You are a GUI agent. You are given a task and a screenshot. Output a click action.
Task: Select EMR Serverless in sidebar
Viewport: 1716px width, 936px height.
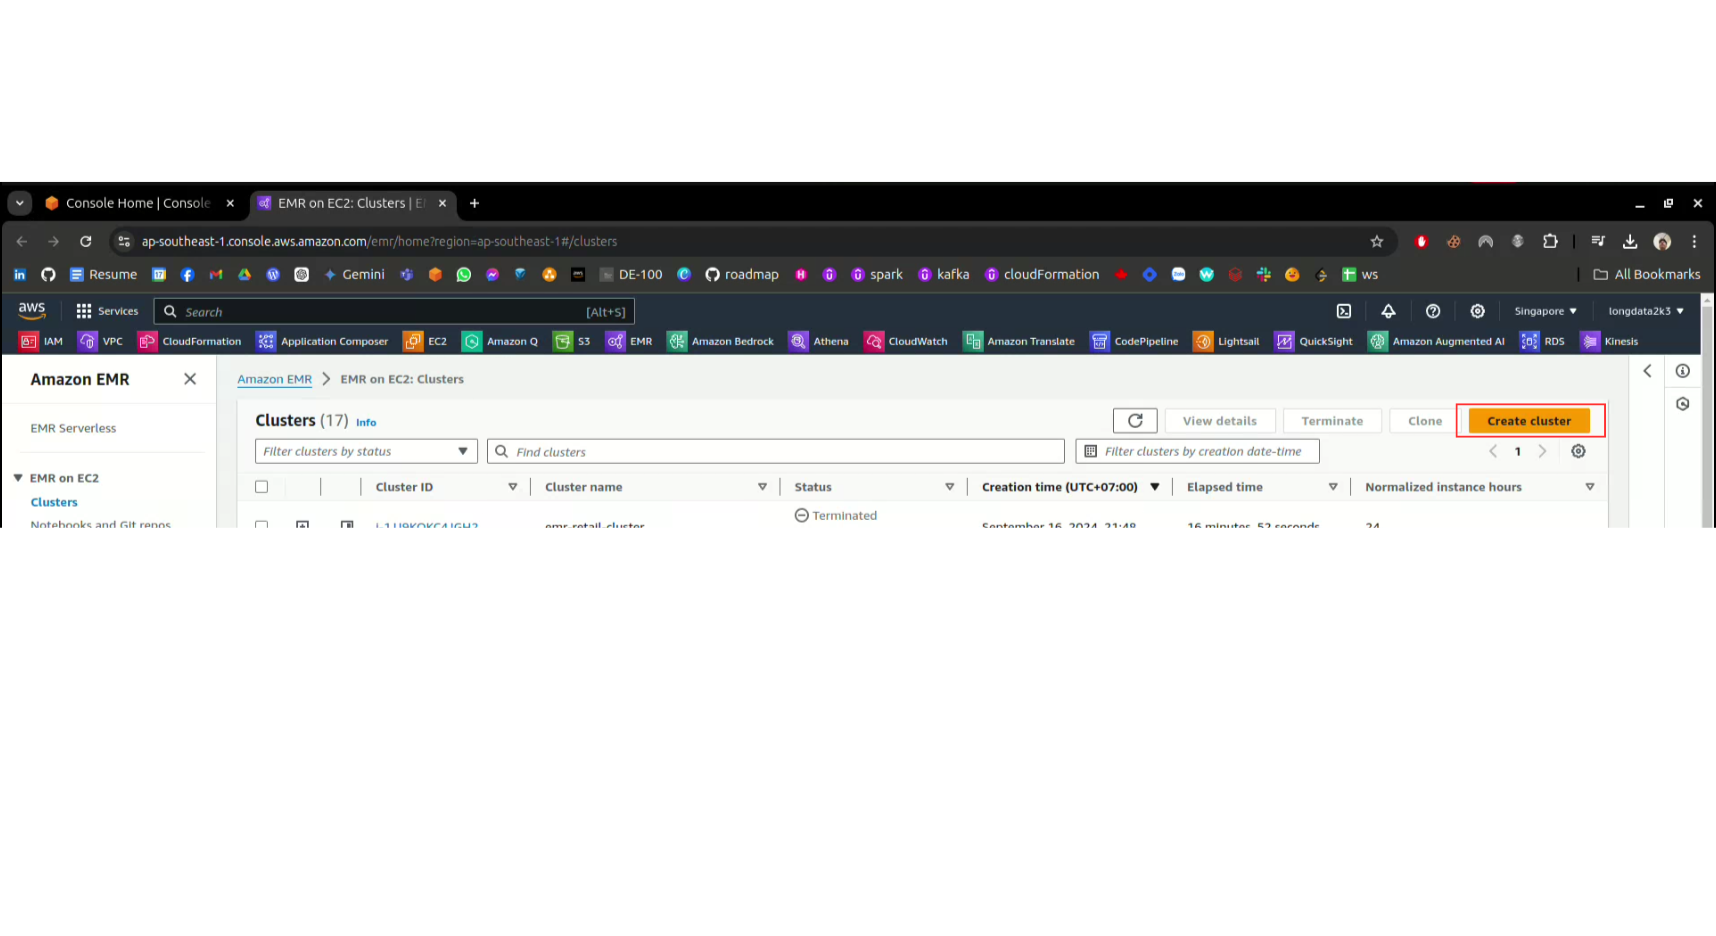pos(73,428)
